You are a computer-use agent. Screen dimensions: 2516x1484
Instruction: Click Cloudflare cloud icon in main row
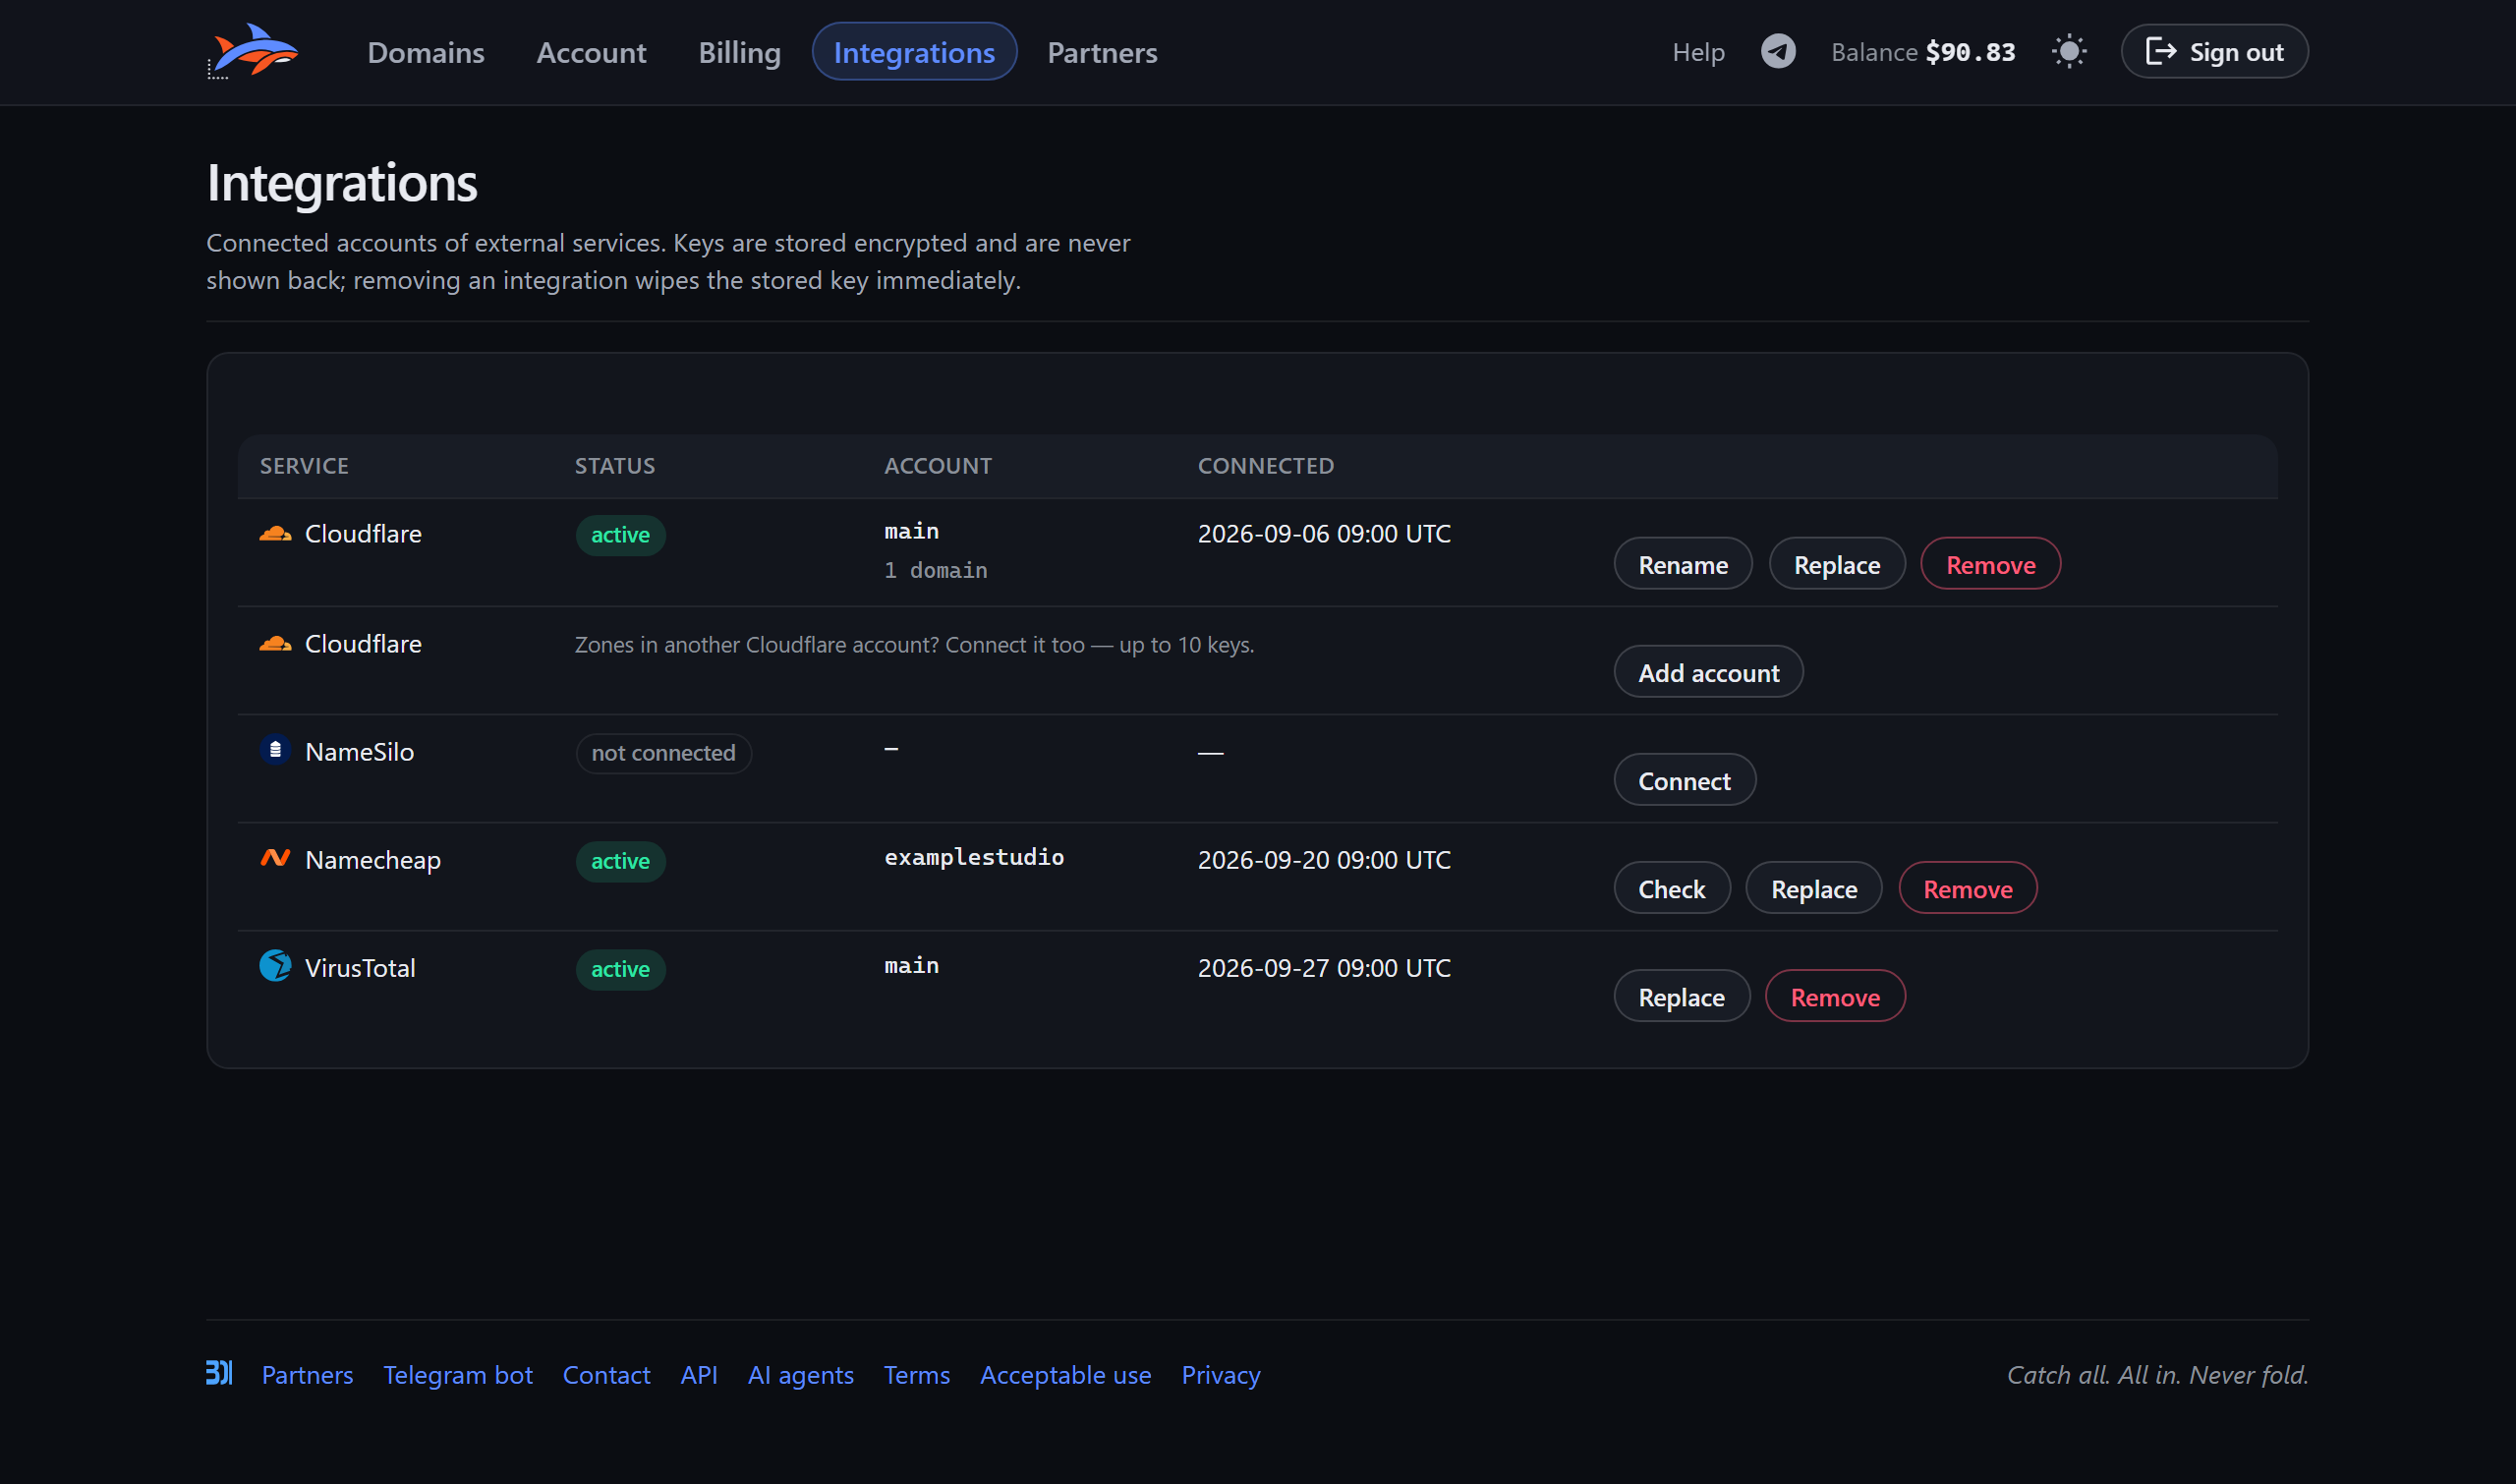coord(275,534)
